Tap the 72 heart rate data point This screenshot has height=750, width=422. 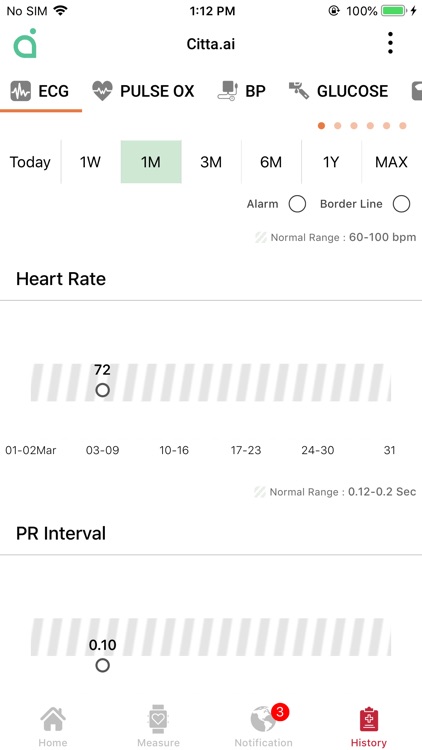coord(102,390)
